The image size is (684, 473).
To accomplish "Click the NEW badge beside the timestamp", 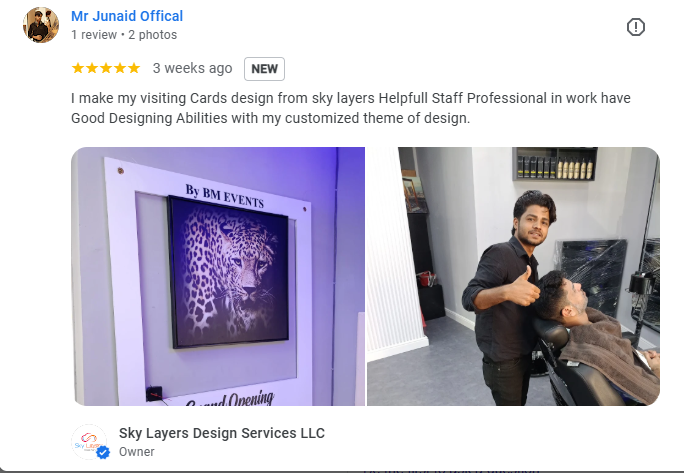I will pos(264,69).
